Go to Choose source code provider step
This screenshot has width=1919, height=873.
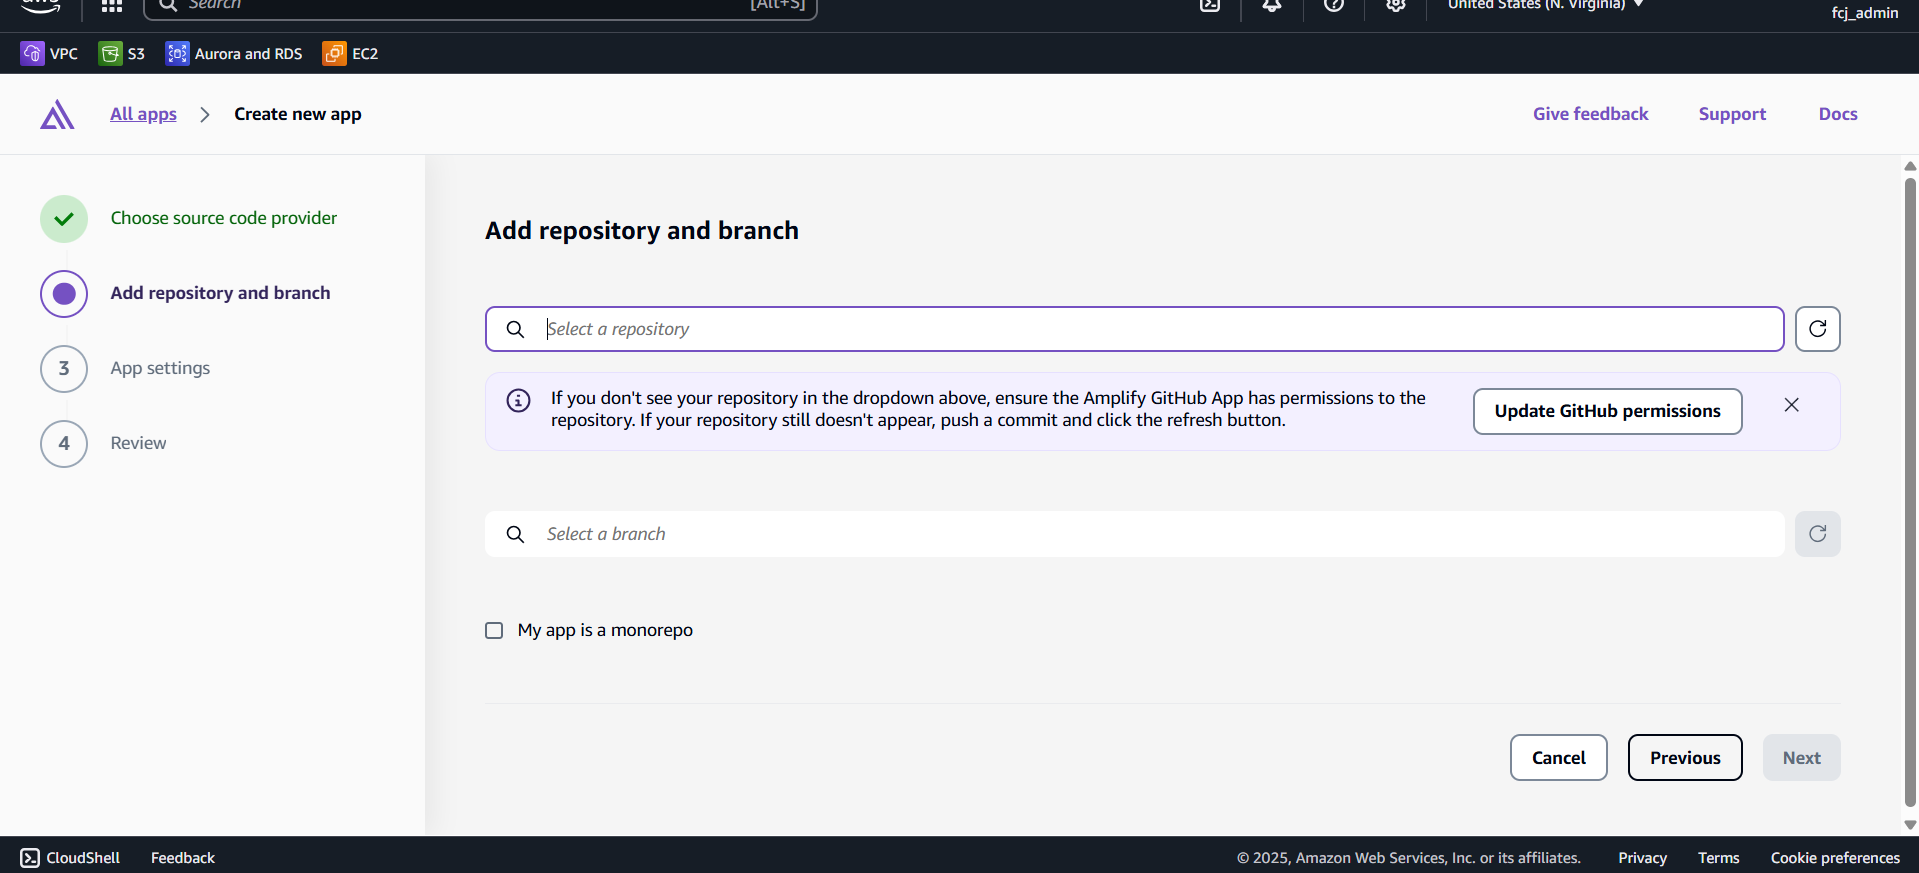[223, 218]
